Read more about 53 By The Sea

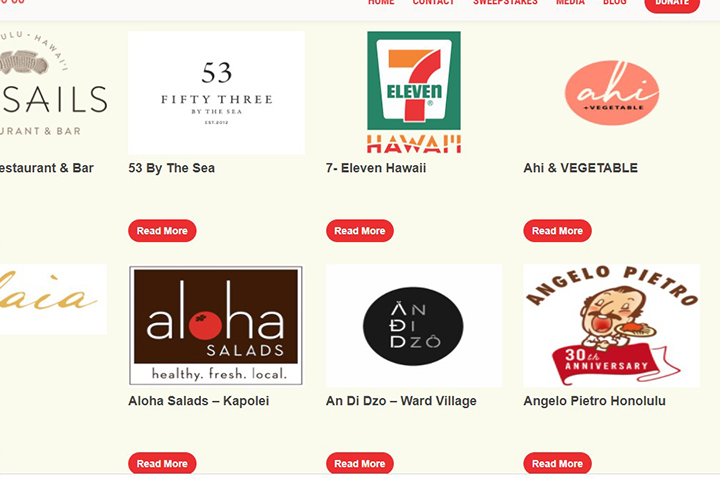162,231
